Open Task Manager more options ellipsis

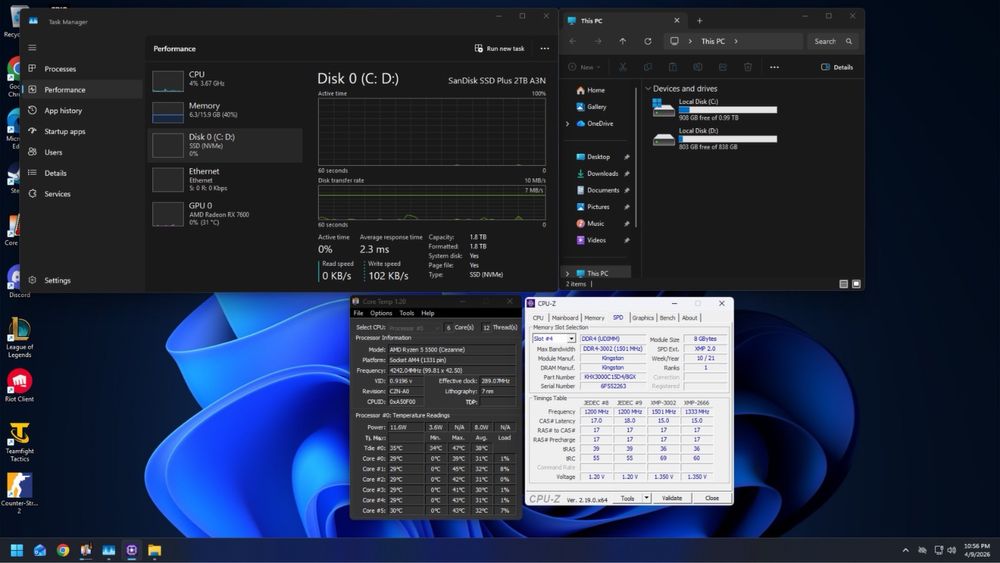click(545, 48)
